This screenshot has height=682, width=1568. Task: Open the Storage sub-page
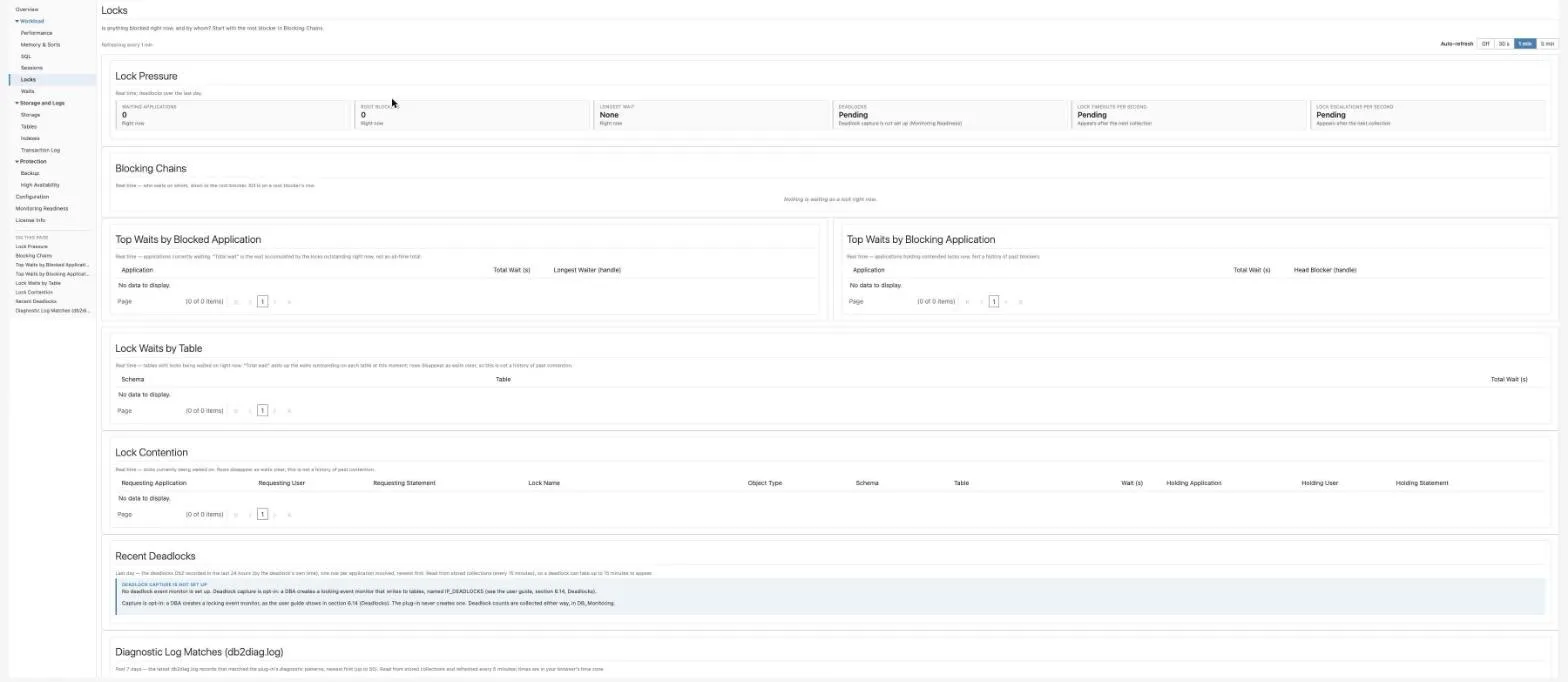pos(30,115)
